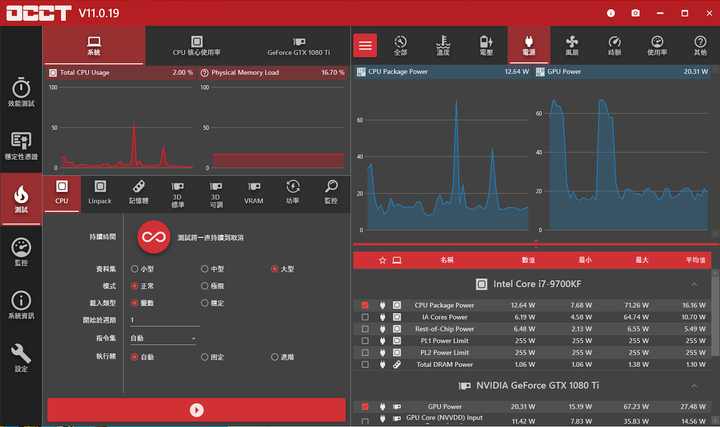Click the 最小 column header

[585, 260]
